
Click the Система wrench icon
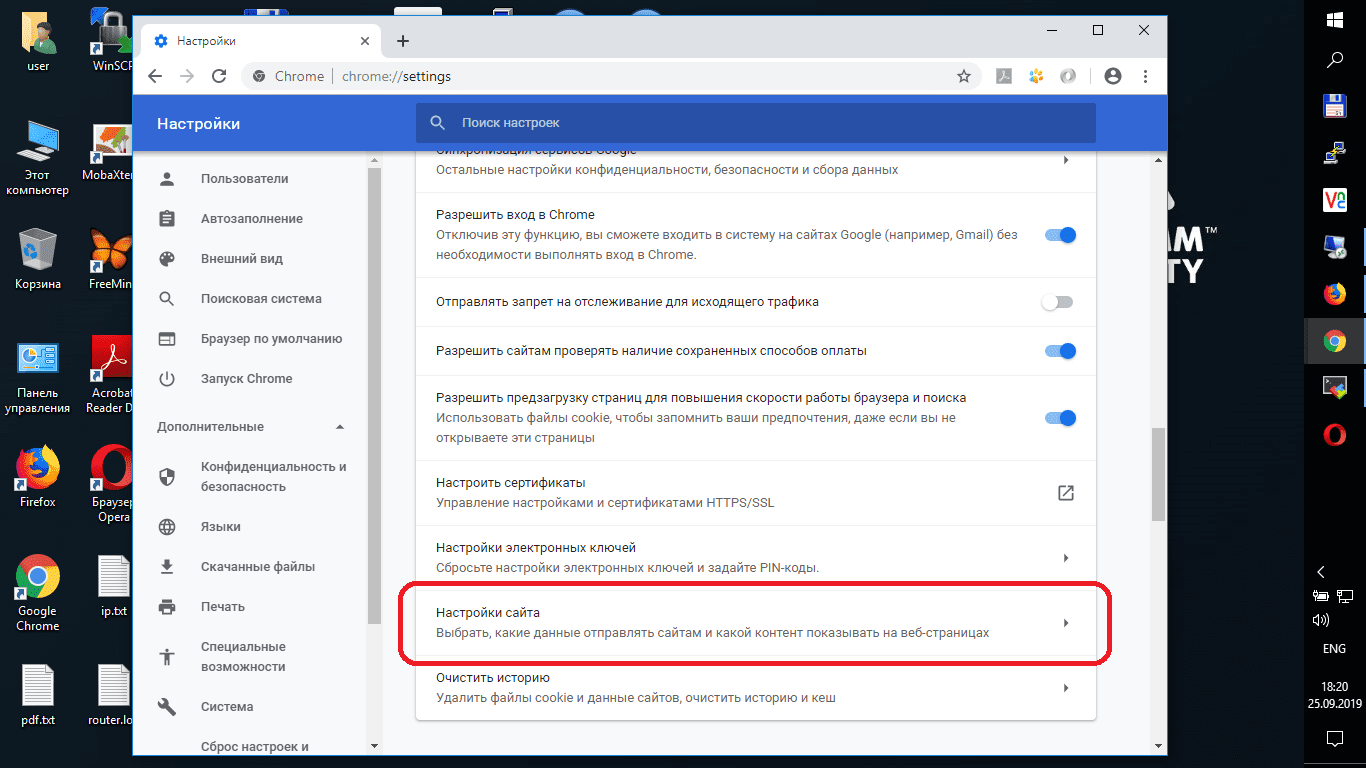(x=167, y=707)
